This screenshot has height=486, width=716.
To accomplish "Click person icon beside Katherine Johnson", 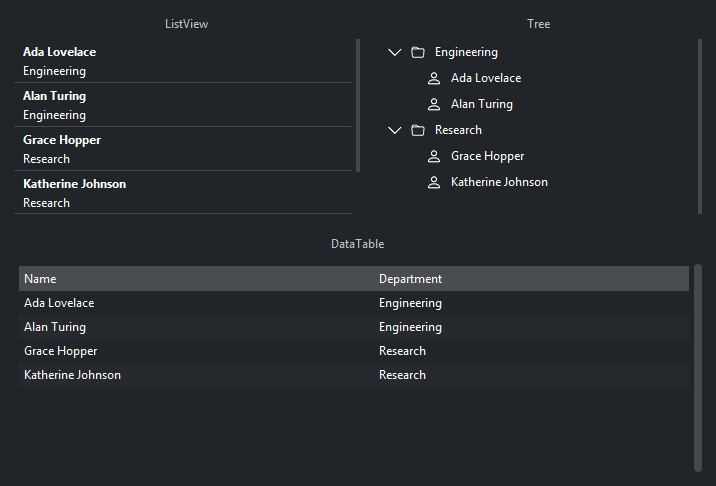I will coord(434,182).
